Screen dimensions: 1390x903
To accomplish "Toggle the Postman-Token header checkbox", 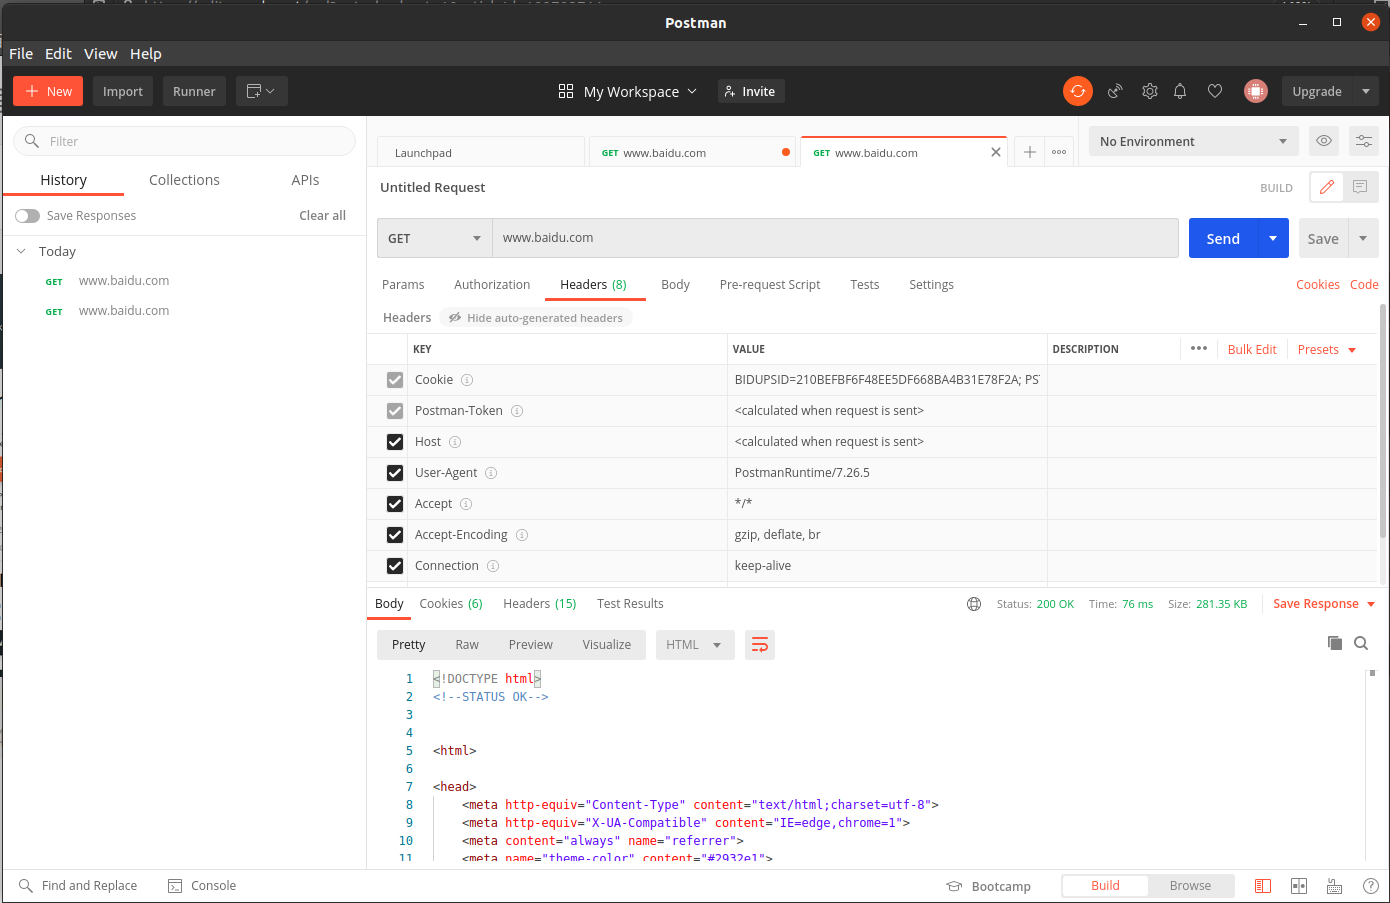I will point(395,411).
